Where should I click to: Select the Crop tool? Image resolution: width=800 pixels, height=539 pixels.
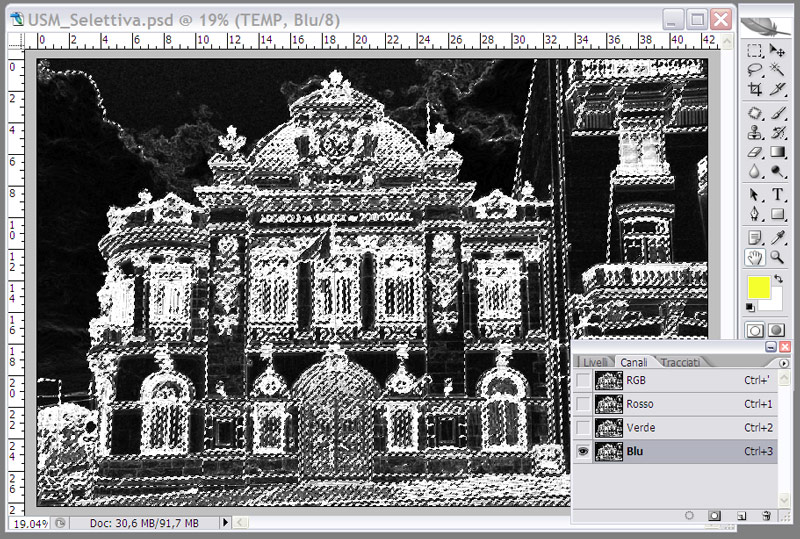[756, 89]
